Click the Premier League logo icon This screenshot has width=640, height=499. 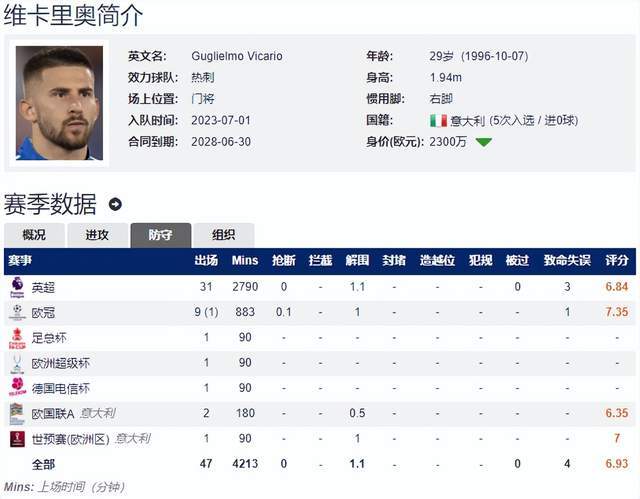(17, 287)
